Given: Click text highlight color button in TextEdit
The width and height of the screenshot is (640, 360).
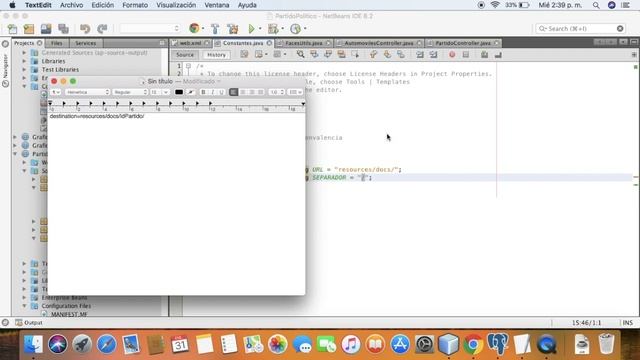Looking at the screenshot, I should click(190, 92).
